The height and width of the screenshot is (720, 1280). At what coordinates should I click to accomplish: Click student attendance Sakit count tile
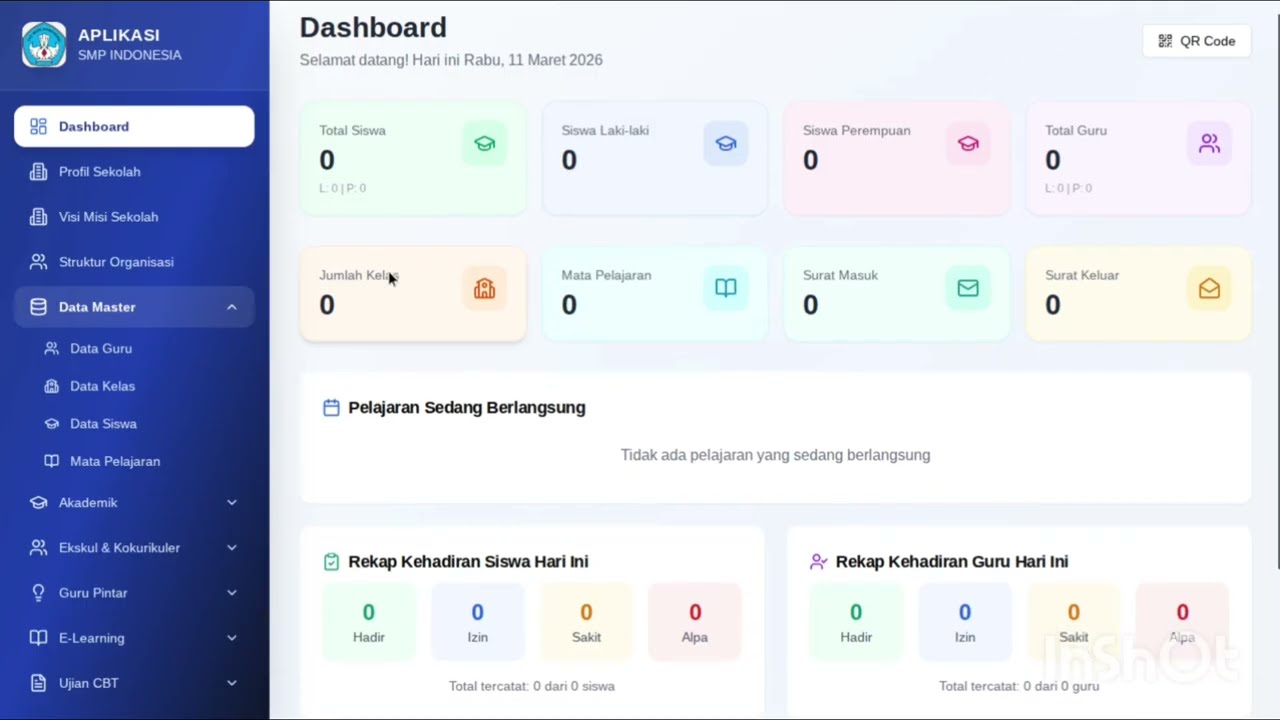[586, 622]
